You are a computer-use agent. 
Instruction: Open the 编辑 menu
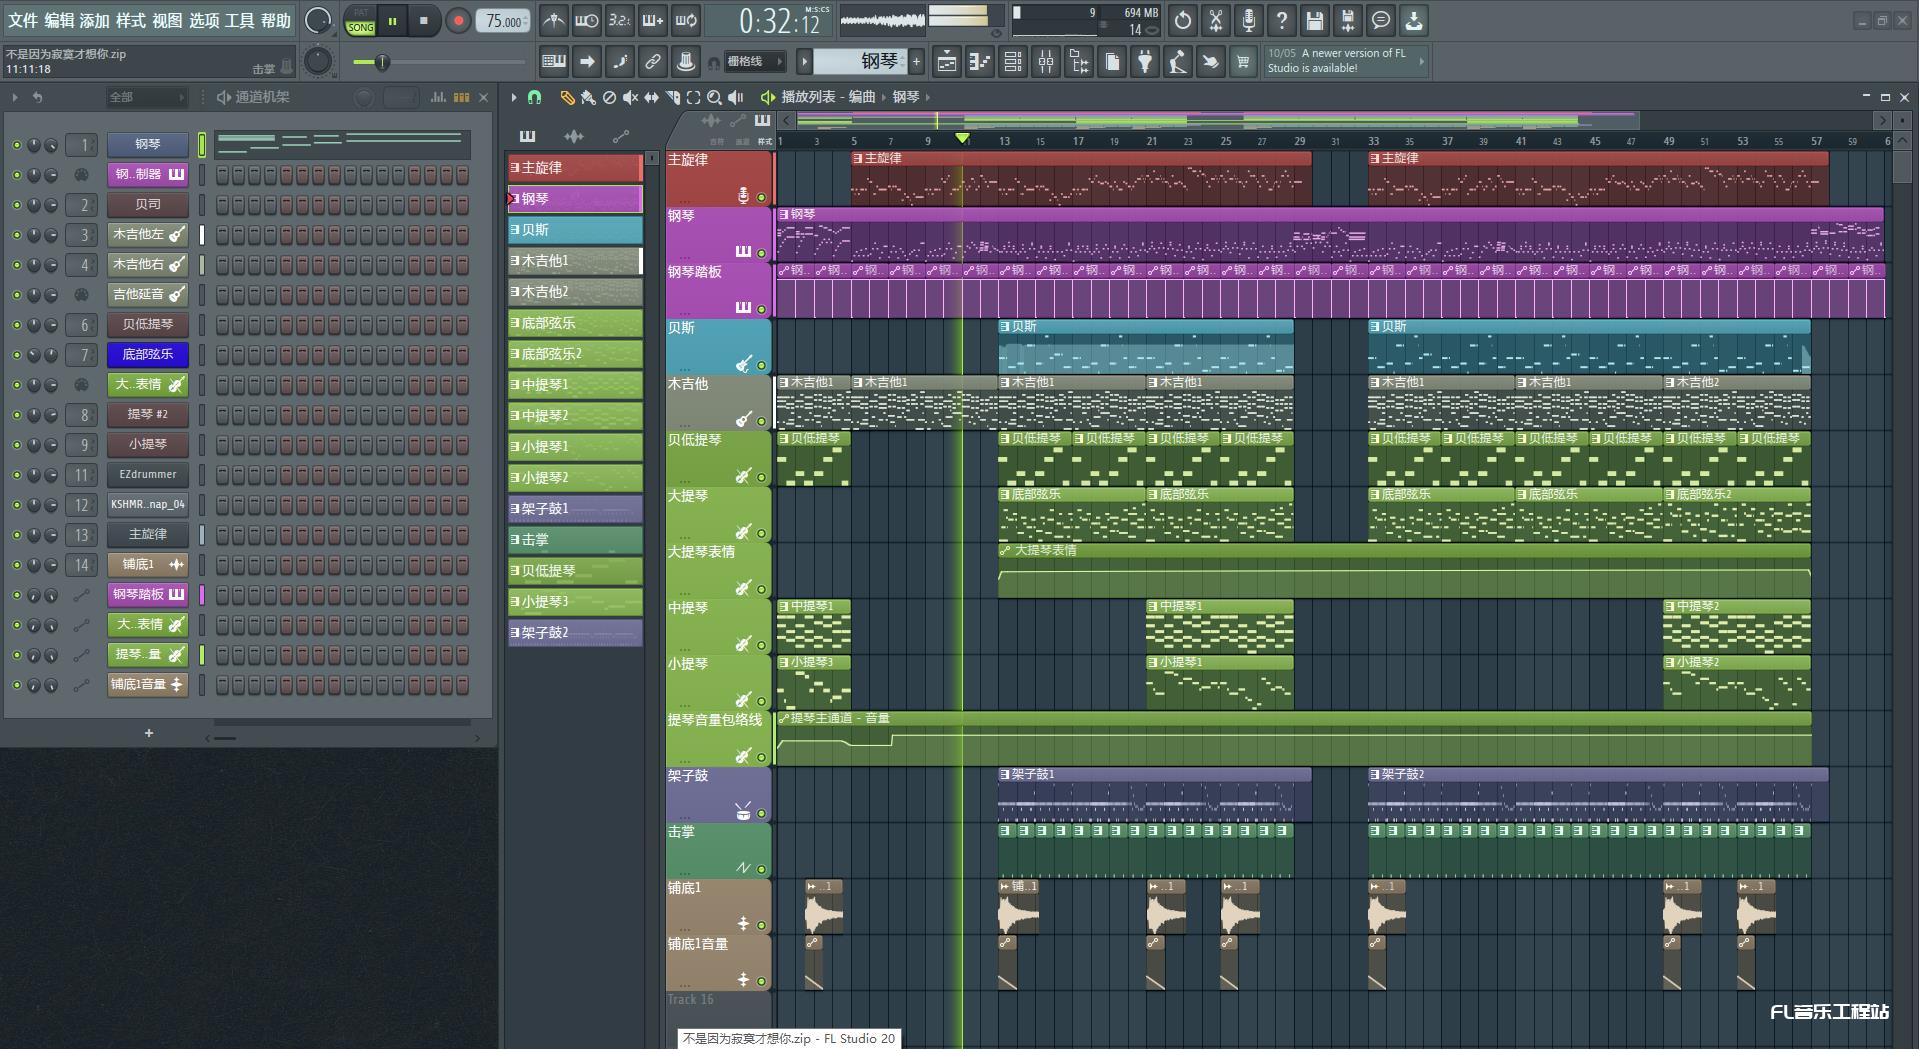(x=59, y=20)
